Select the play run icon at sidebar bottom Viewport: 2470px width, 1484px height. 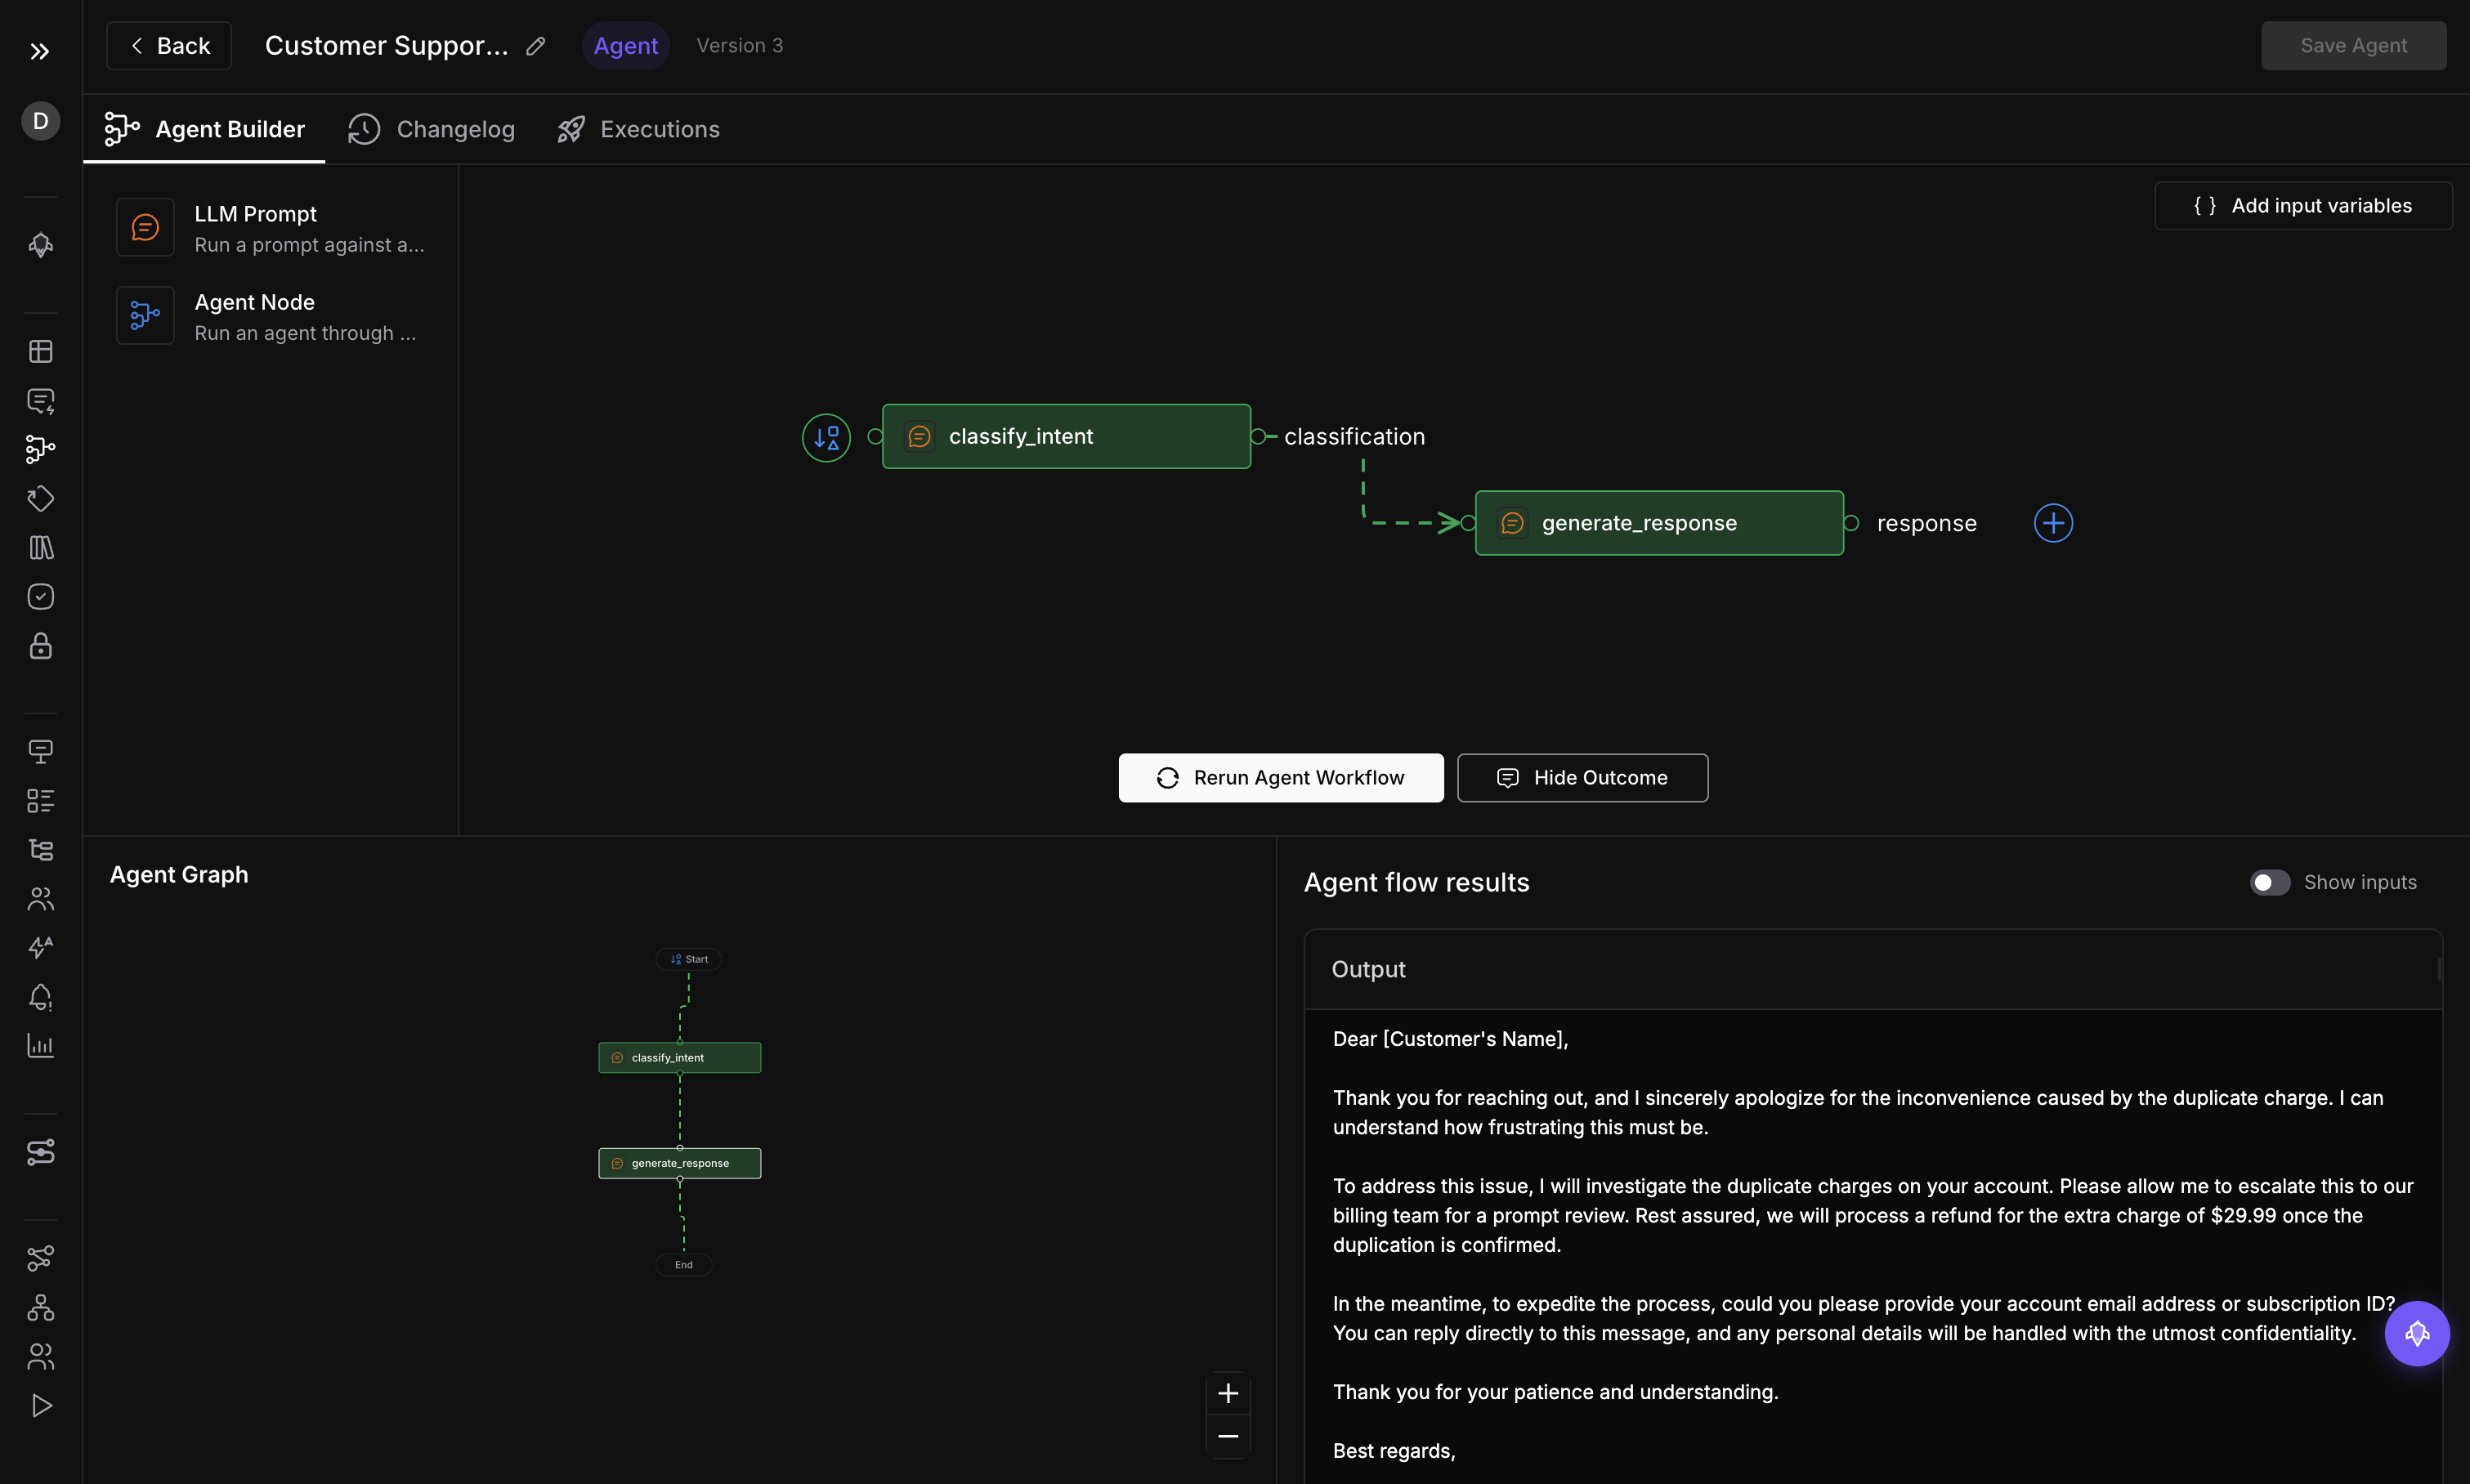pos(40,1406)
